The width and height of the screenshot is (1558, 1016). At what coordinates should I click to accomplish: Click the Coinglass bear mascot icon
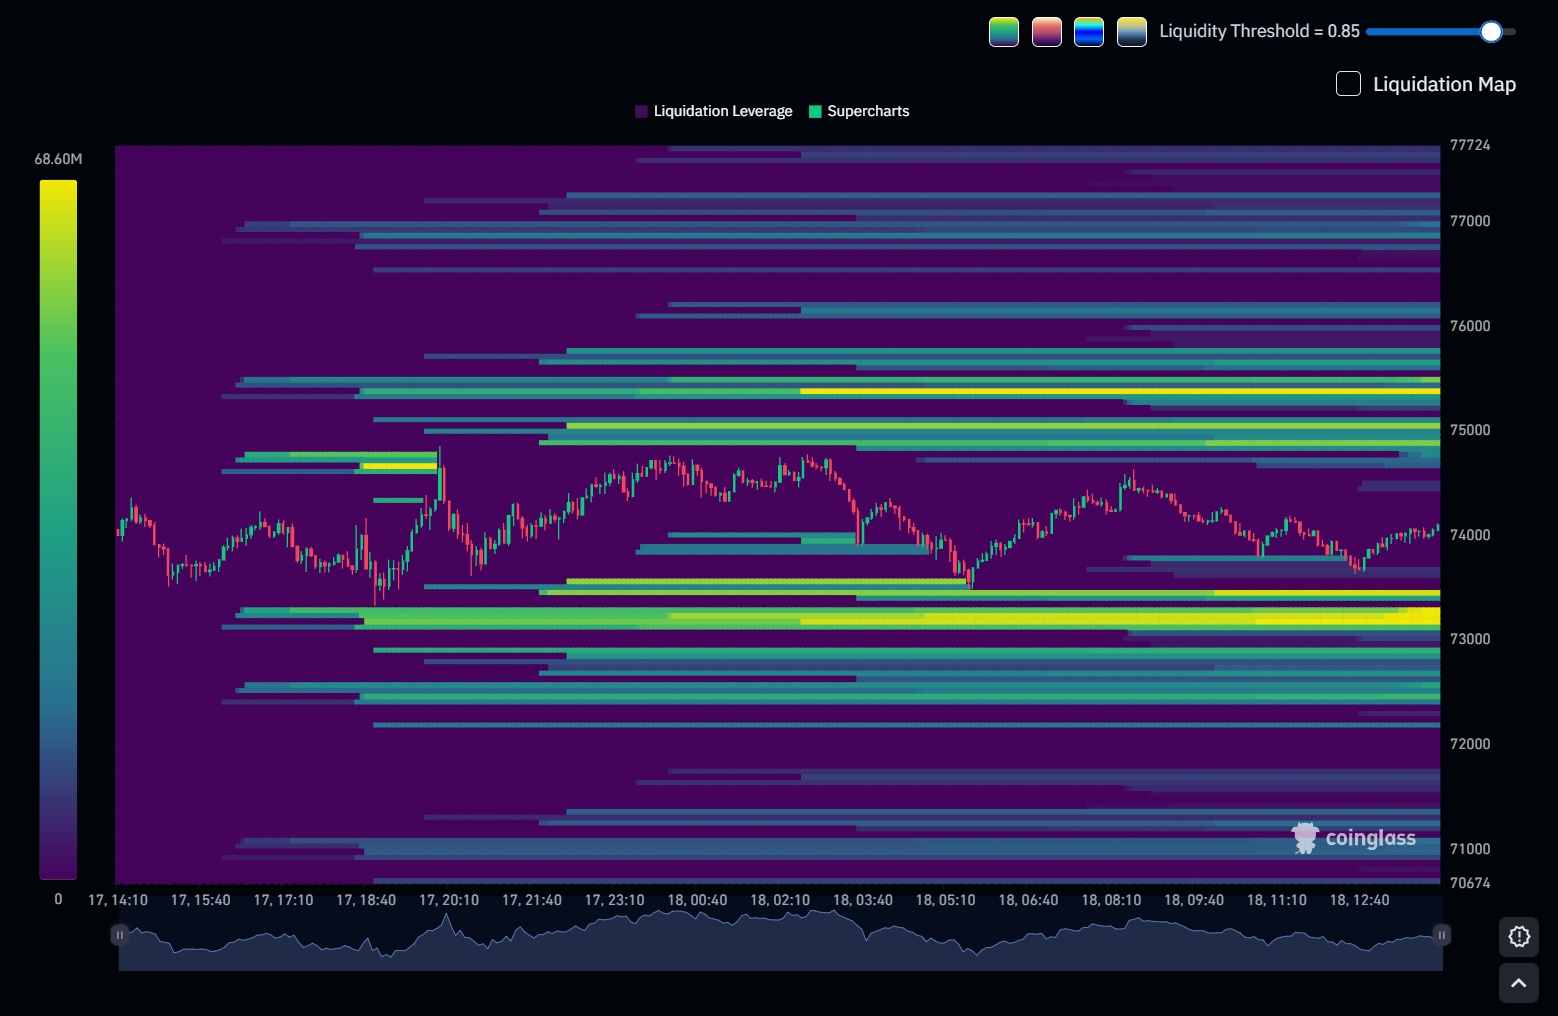pos(1304,838)
